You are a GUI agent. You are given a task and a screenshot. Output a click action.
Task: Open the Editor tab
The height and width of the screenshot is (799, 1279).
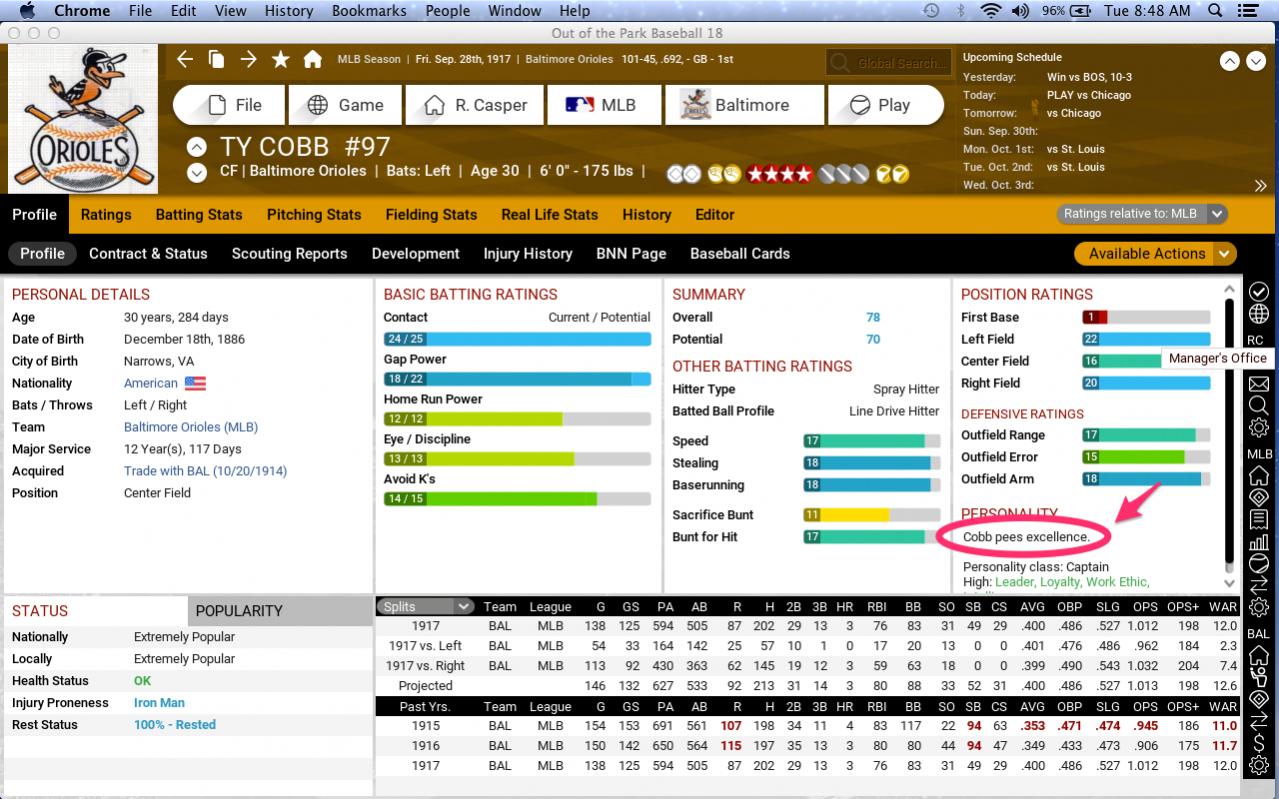[715, 214]
